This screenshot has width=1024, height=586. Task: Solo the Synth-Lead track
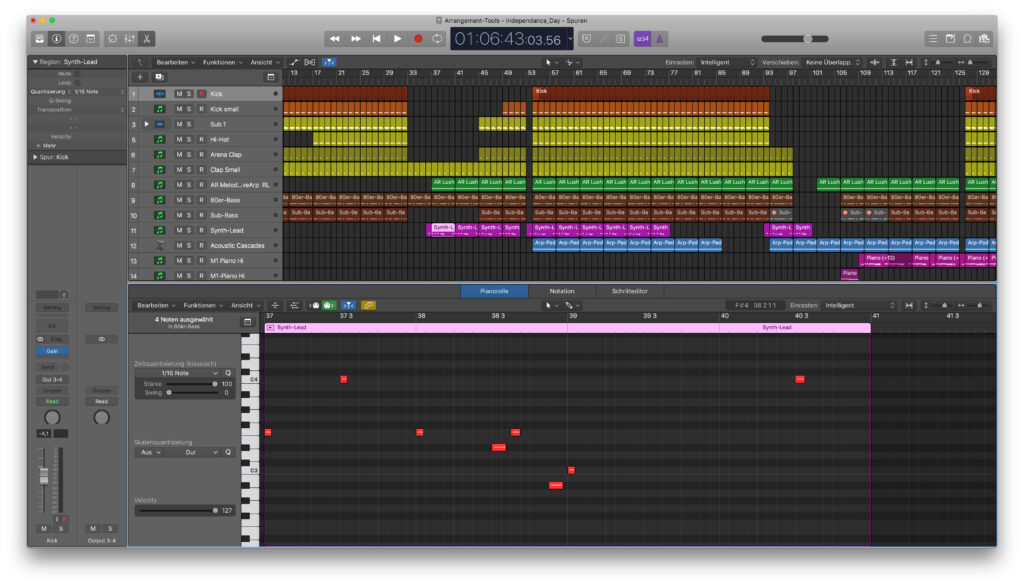pyautogui.click(x=189, y=231)
